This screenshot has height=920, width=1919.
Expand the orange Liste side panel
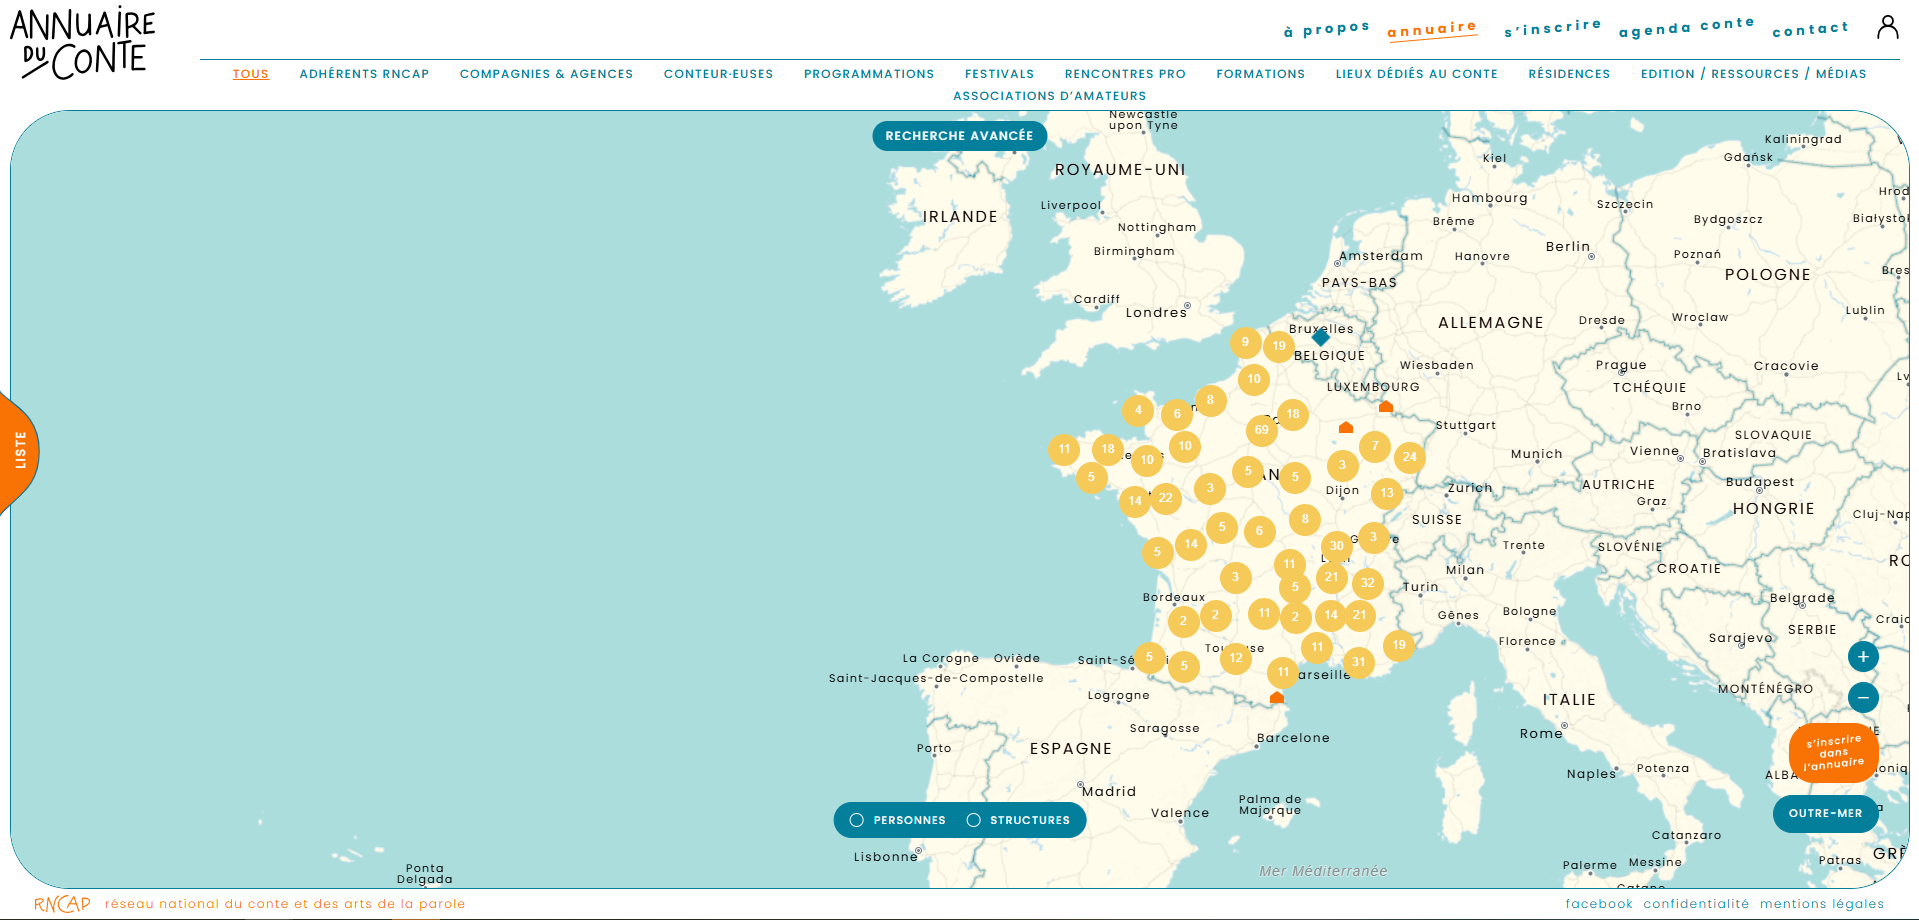[x=19, y=451]
